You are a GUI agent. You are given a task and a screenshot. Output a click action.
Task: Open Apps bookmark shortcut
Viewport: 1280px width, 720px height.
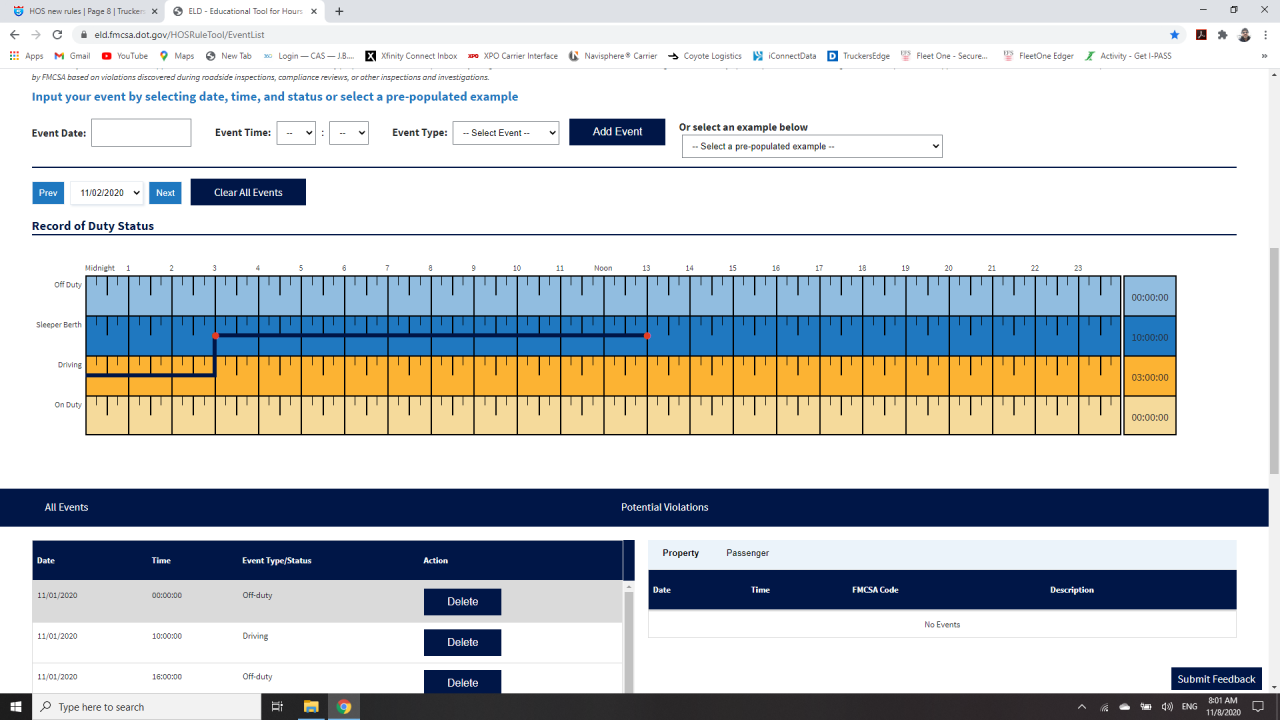[x=27, y=56]
